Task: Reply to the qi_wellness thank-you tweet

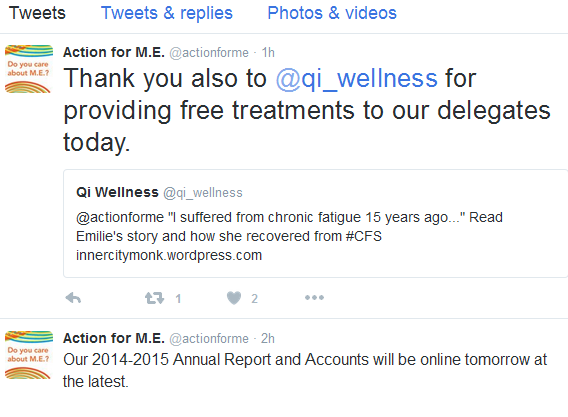Action: click(73, 298)
